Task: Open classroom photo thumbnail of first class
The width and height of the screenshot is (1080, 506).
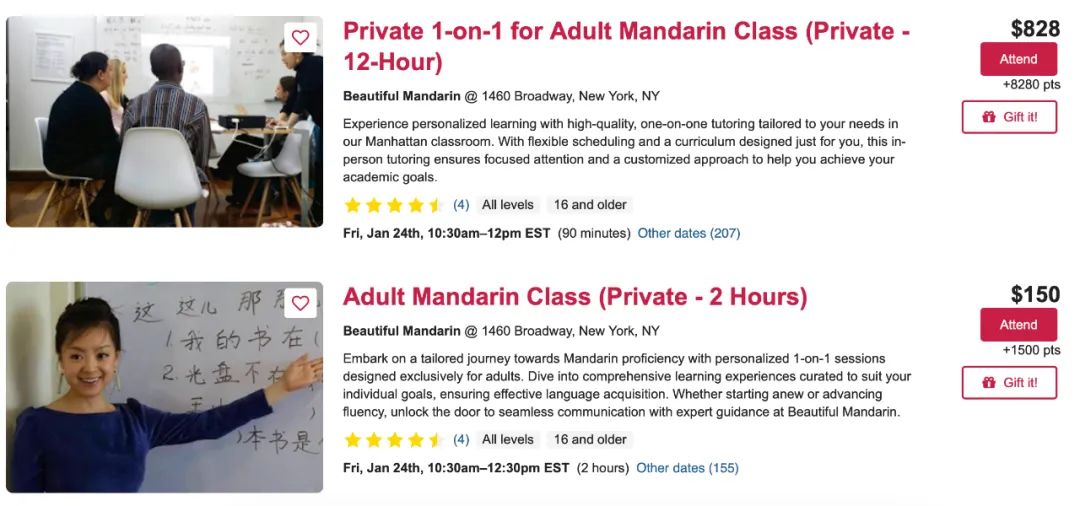Action: pos(165,122)
